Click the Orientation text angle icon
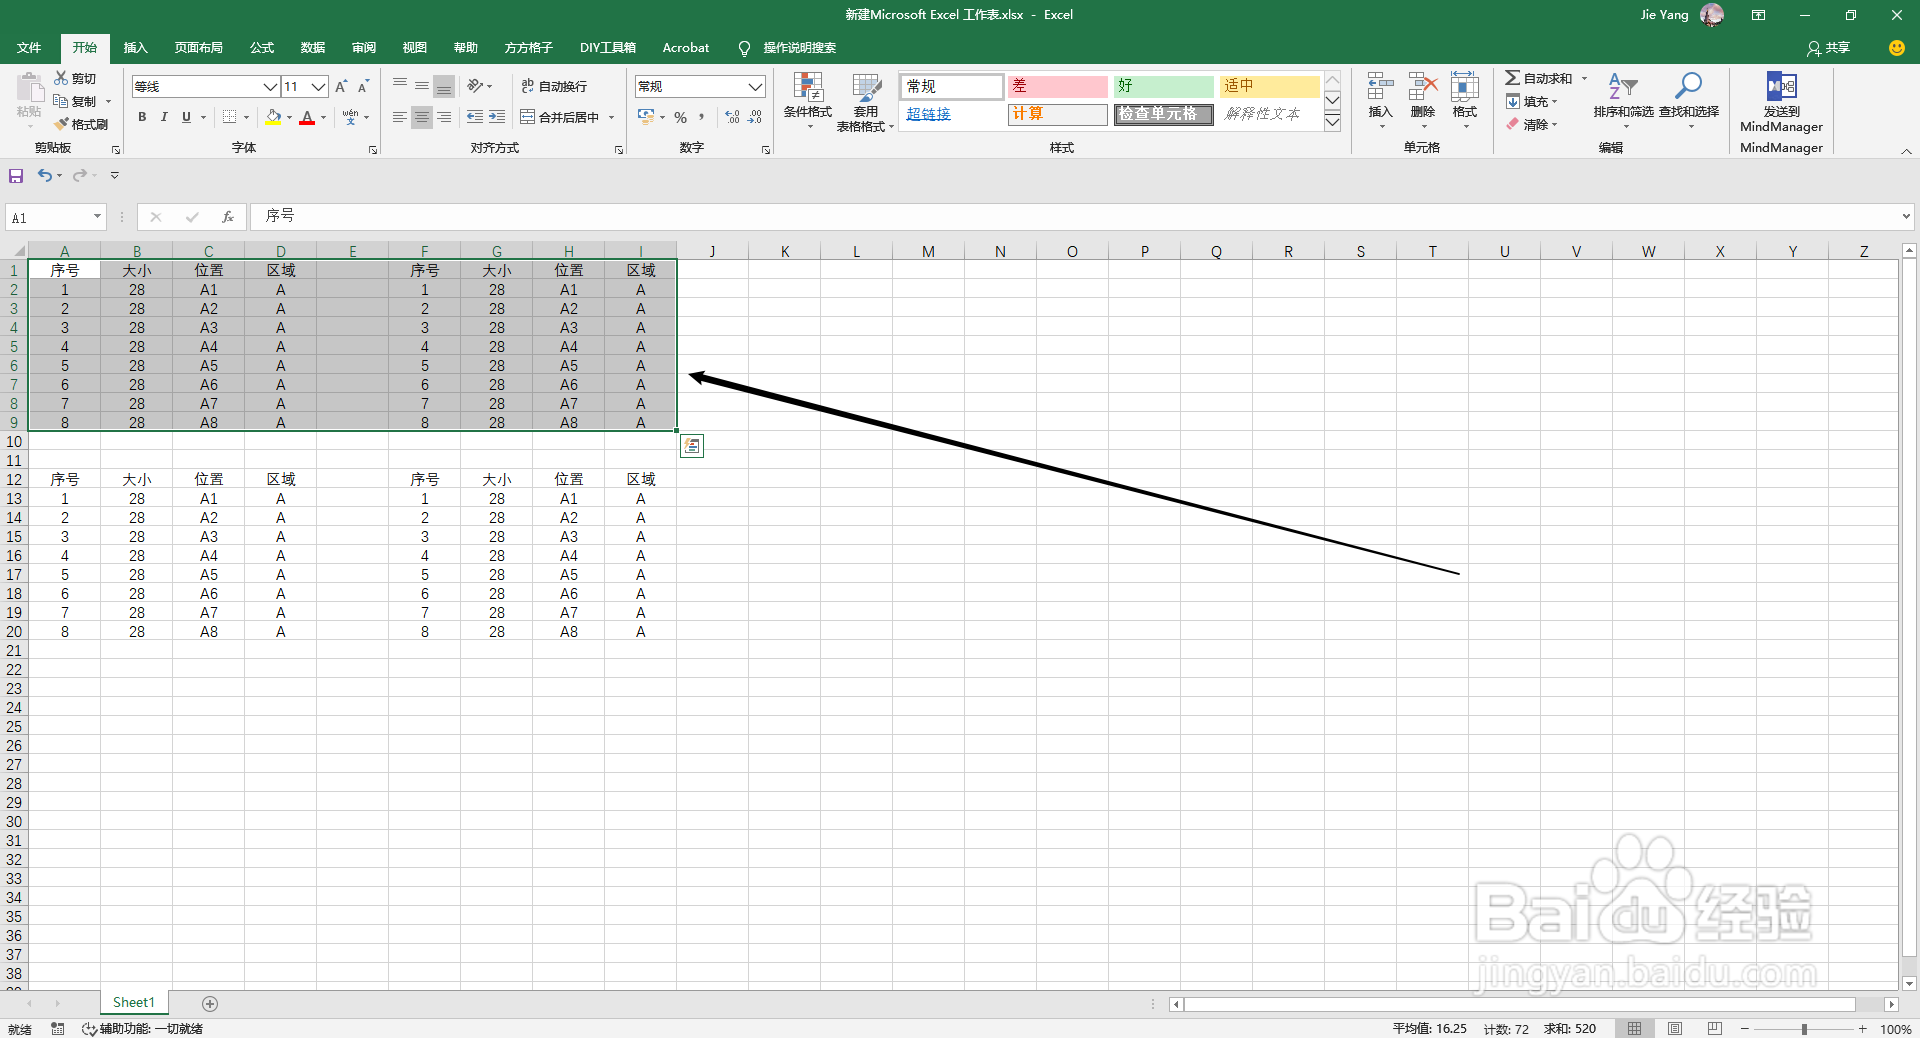This screenshot has height=1038, width=1920. coord(475,86)
